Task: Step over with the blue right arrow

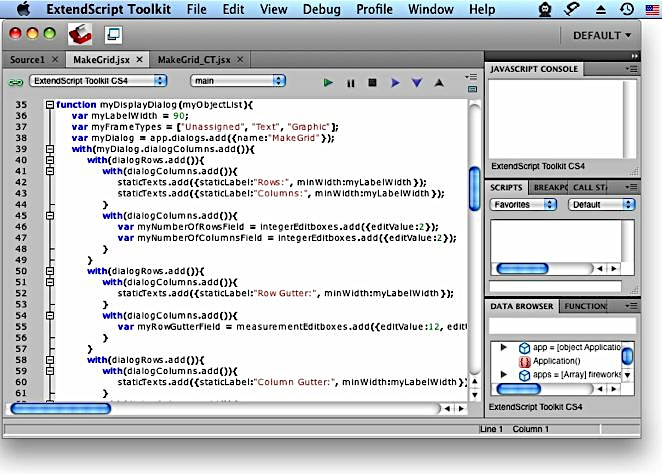Action: click(395, 83)
